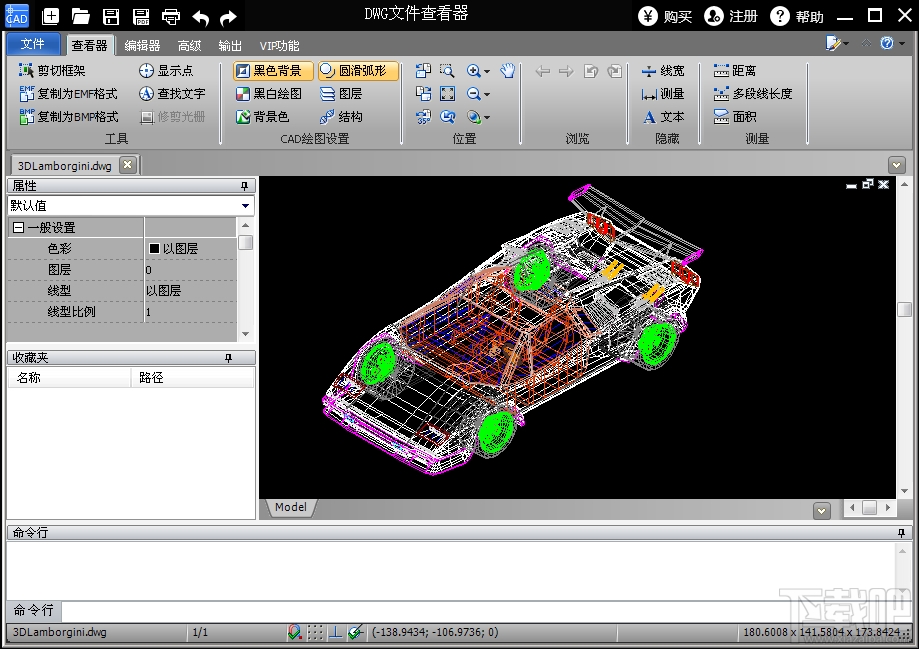The width and height of the screenshot is (919, 649).
Task: Save as PDF with the PDF floppy icon
Action: (141, 16)
